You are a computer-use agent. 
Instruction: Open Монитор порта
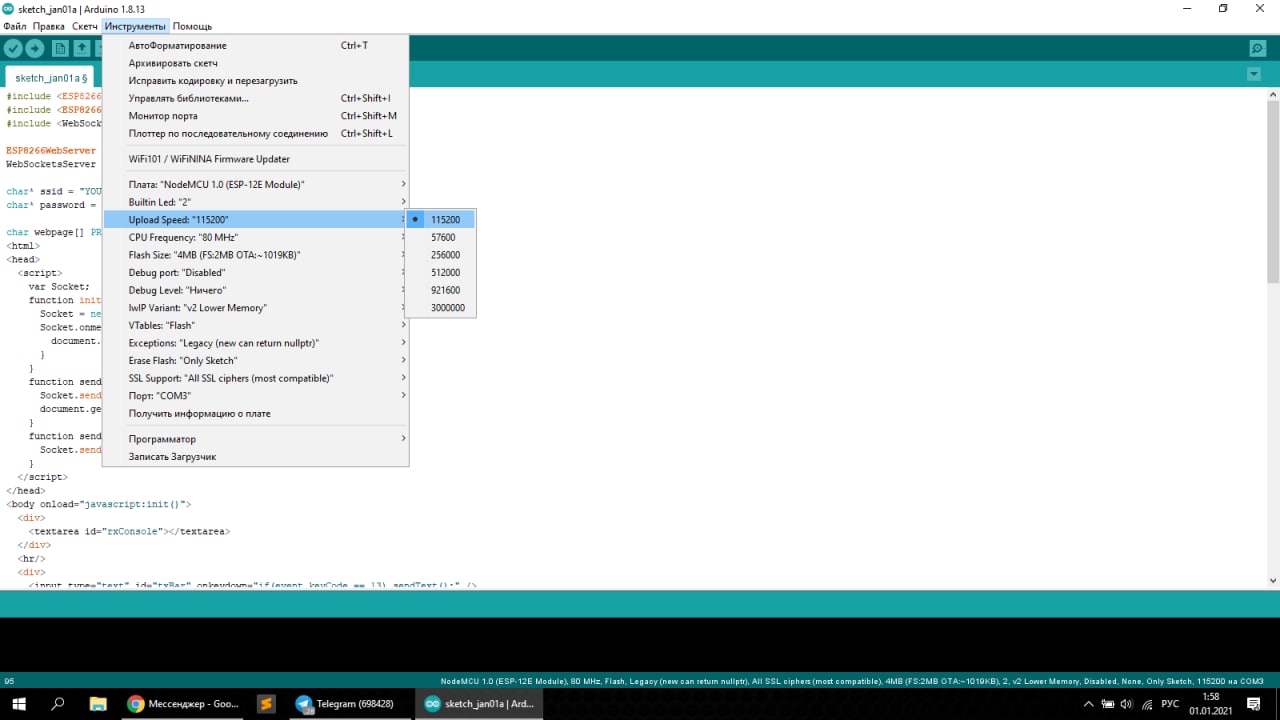256,116
